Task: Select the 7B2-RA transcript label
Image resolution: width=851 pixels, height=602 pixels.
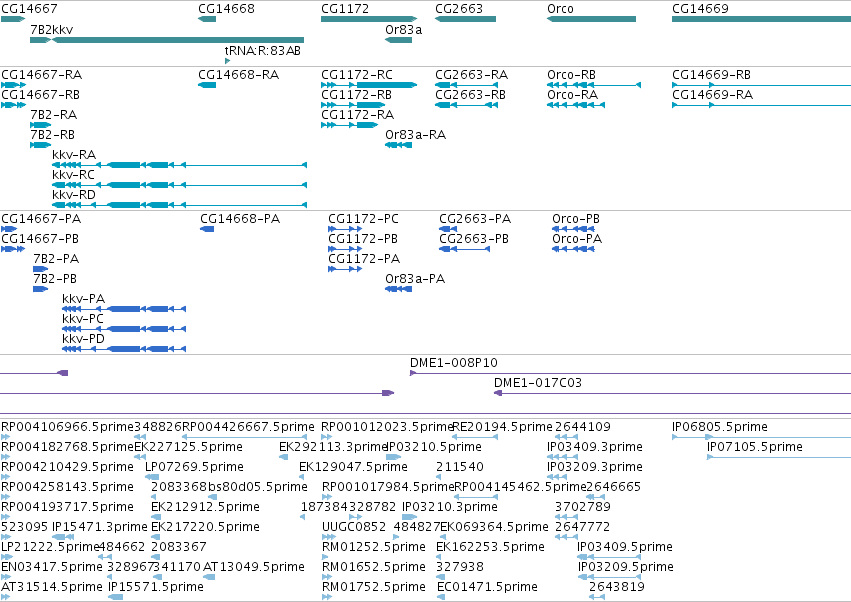Action: point(54,115)
